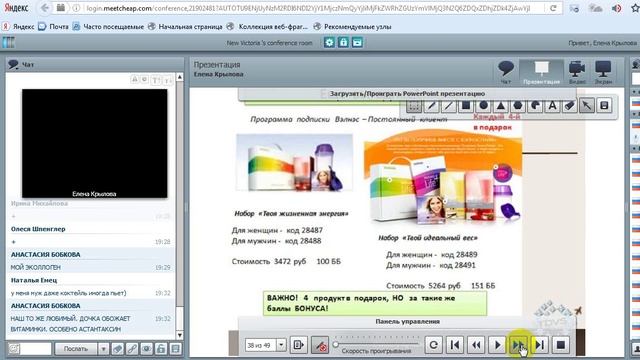This screenshot has width=640, height=360.
Task: Open room settings gear icon
Action: 329,42
